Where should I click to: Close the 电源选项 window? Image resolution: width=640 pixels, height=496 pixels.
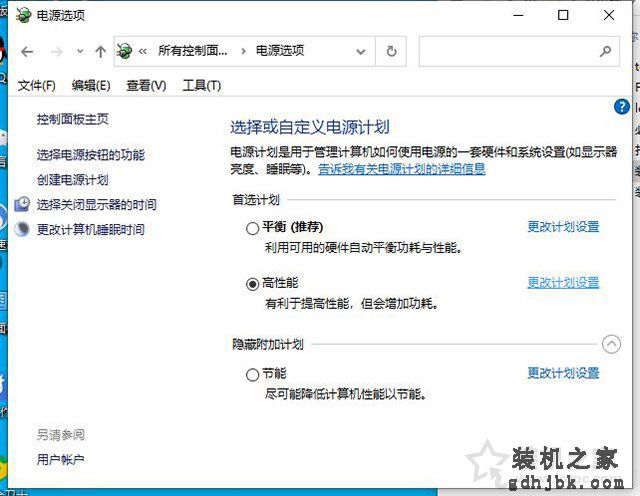[609, 16]
